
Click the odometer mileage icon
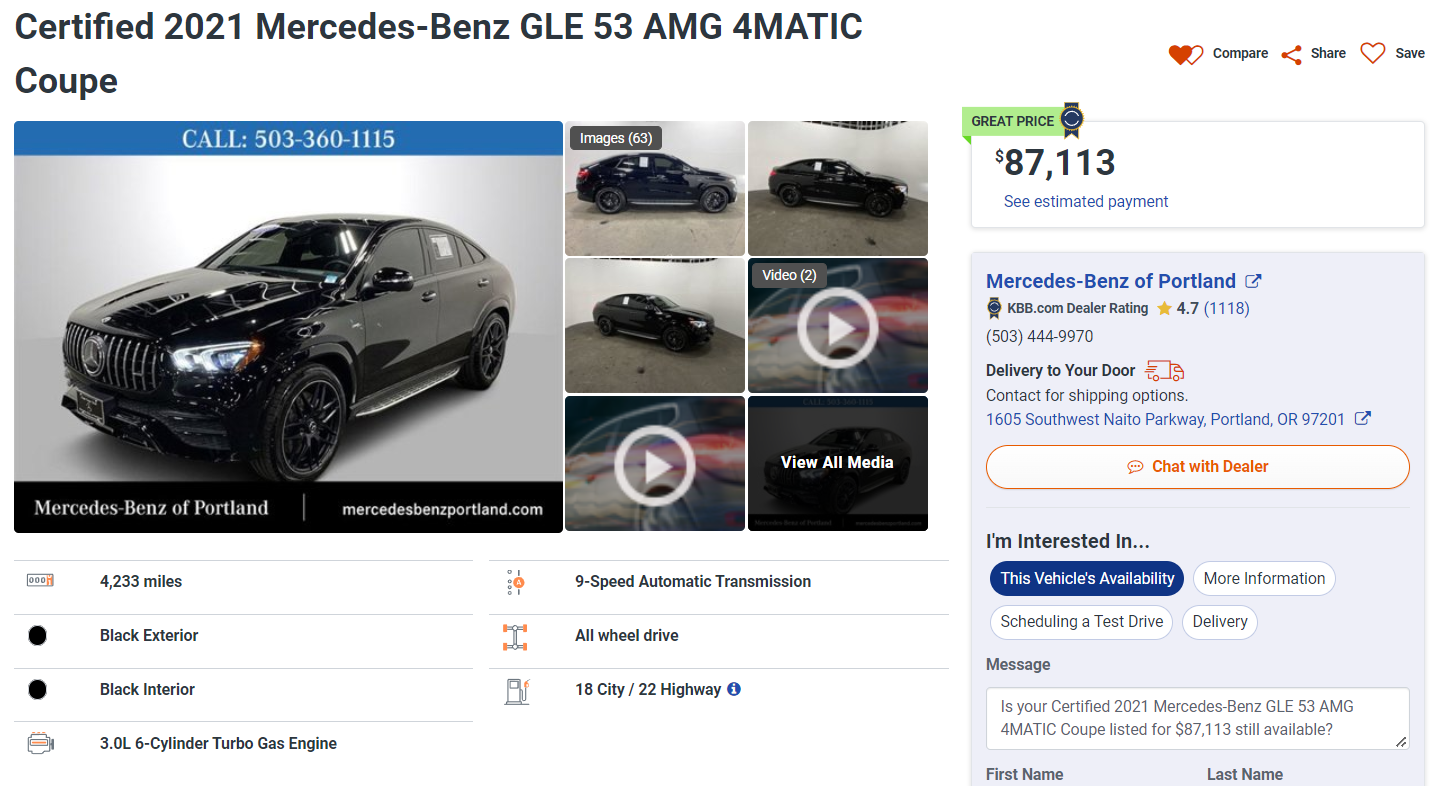click(40, 580)
